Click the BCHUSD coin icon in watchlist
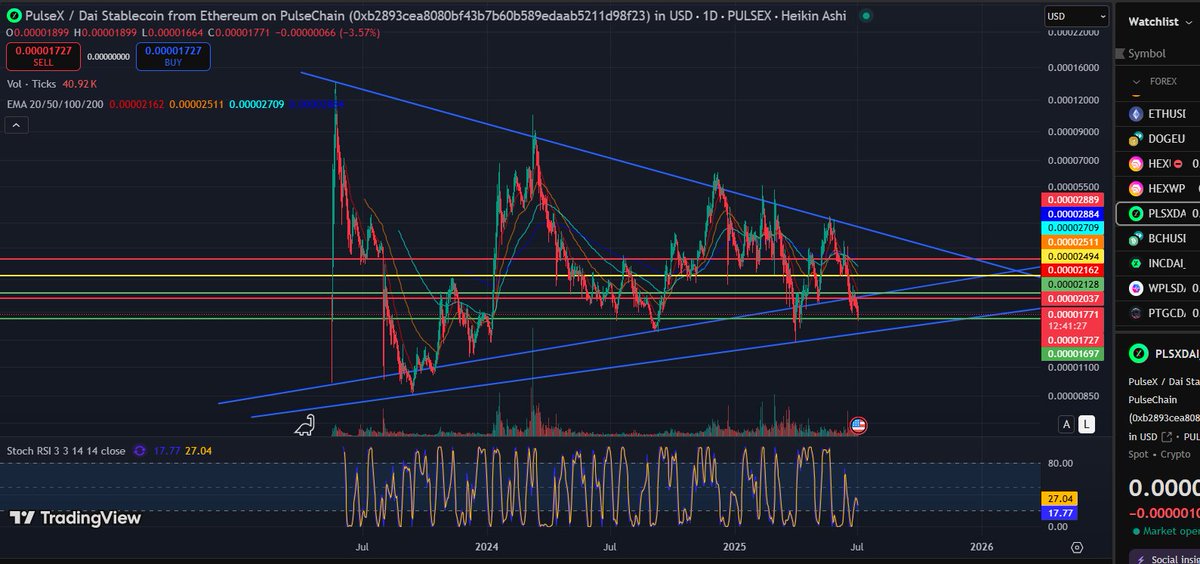The width and height of the screenshot is (1200, 564). [x=1136, y=238]
